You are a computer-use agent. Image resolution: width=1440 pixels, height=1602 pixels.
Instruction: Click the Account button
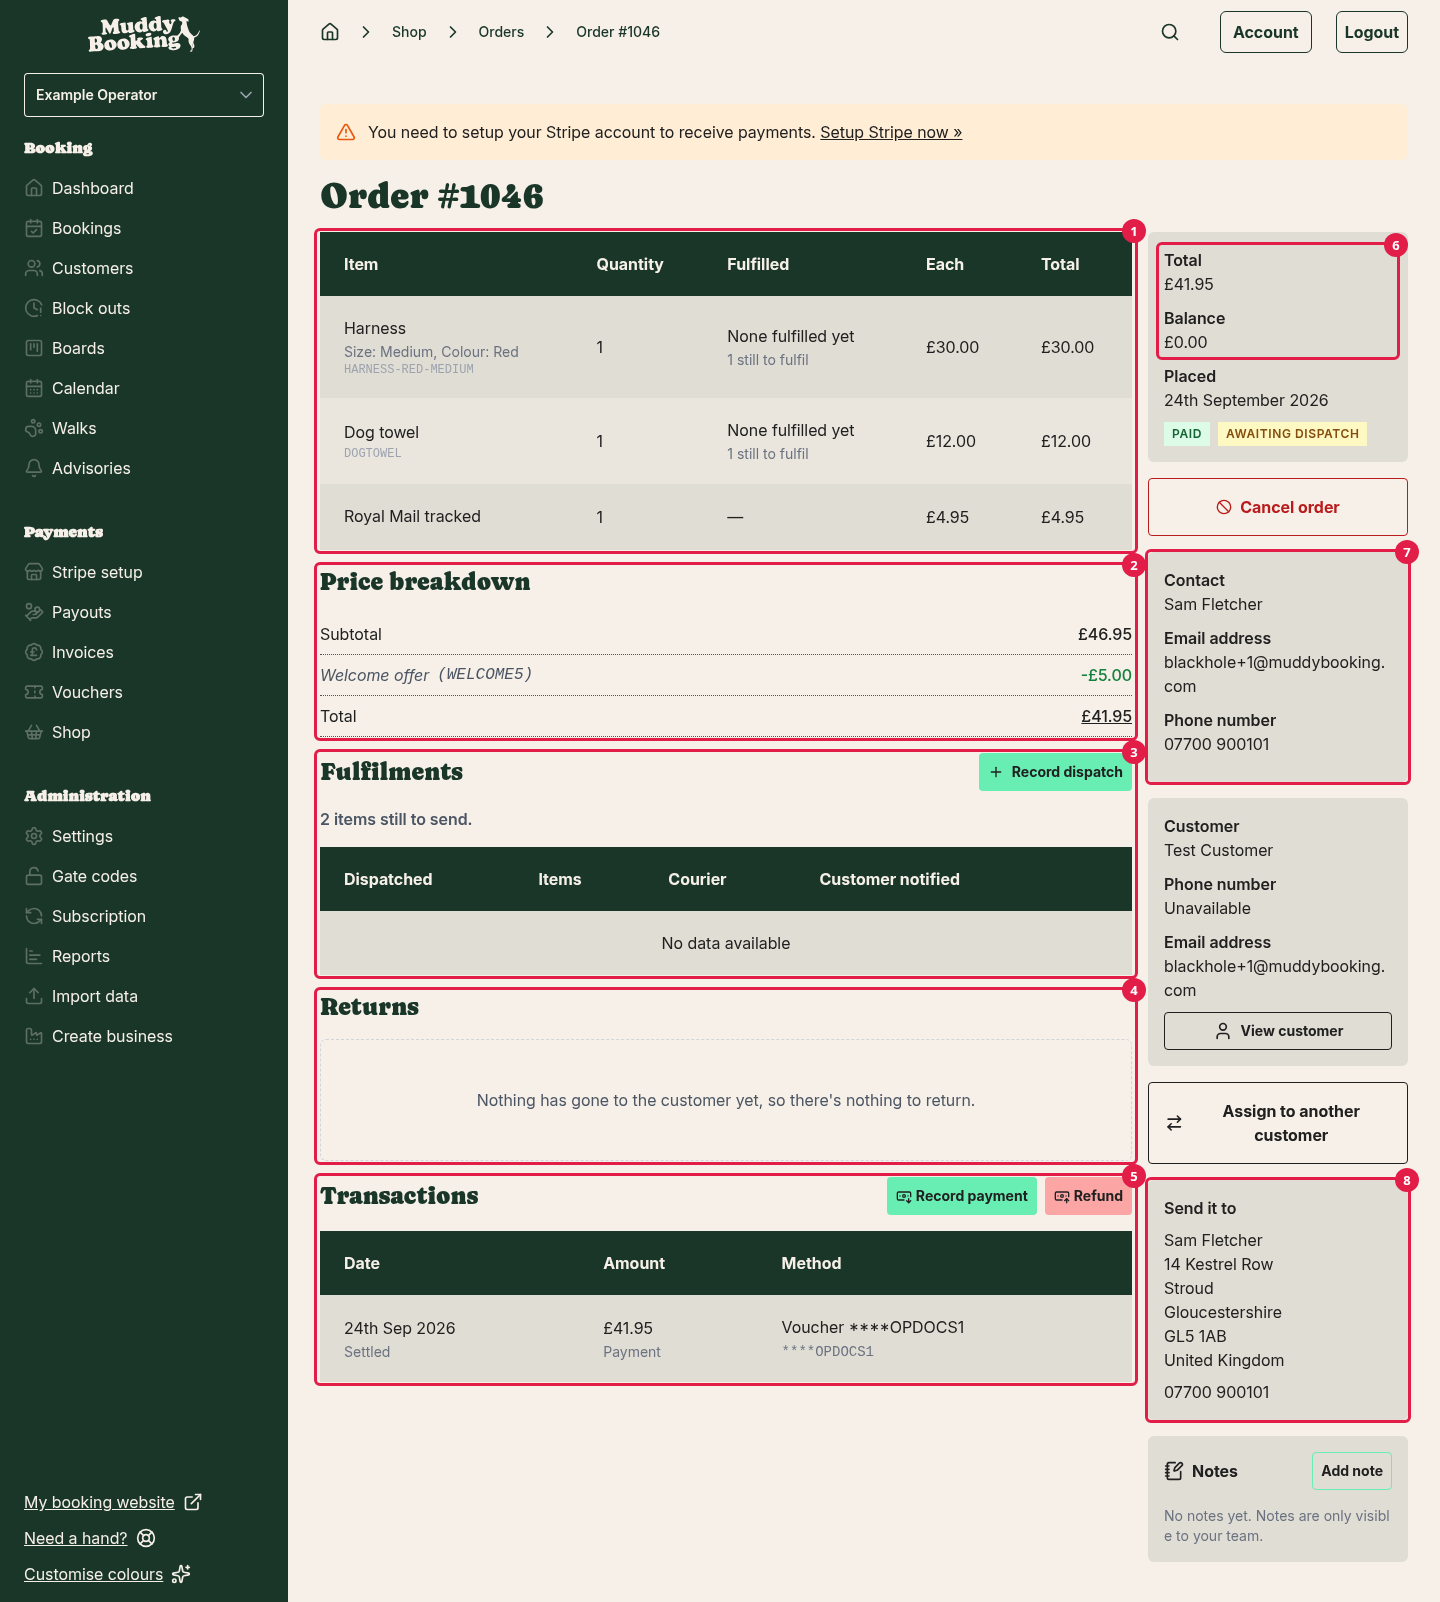click(x=1266, y=32)
